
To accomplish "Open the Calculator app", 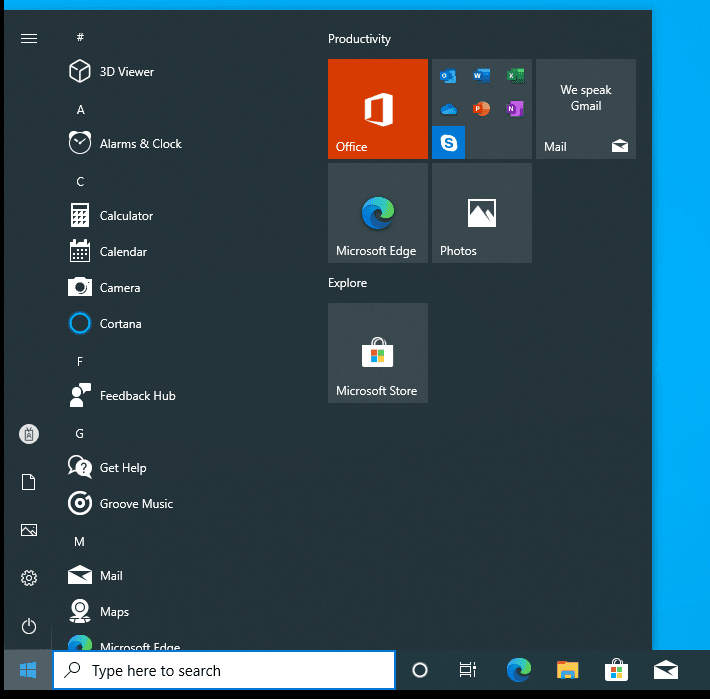I will (125, 216).
